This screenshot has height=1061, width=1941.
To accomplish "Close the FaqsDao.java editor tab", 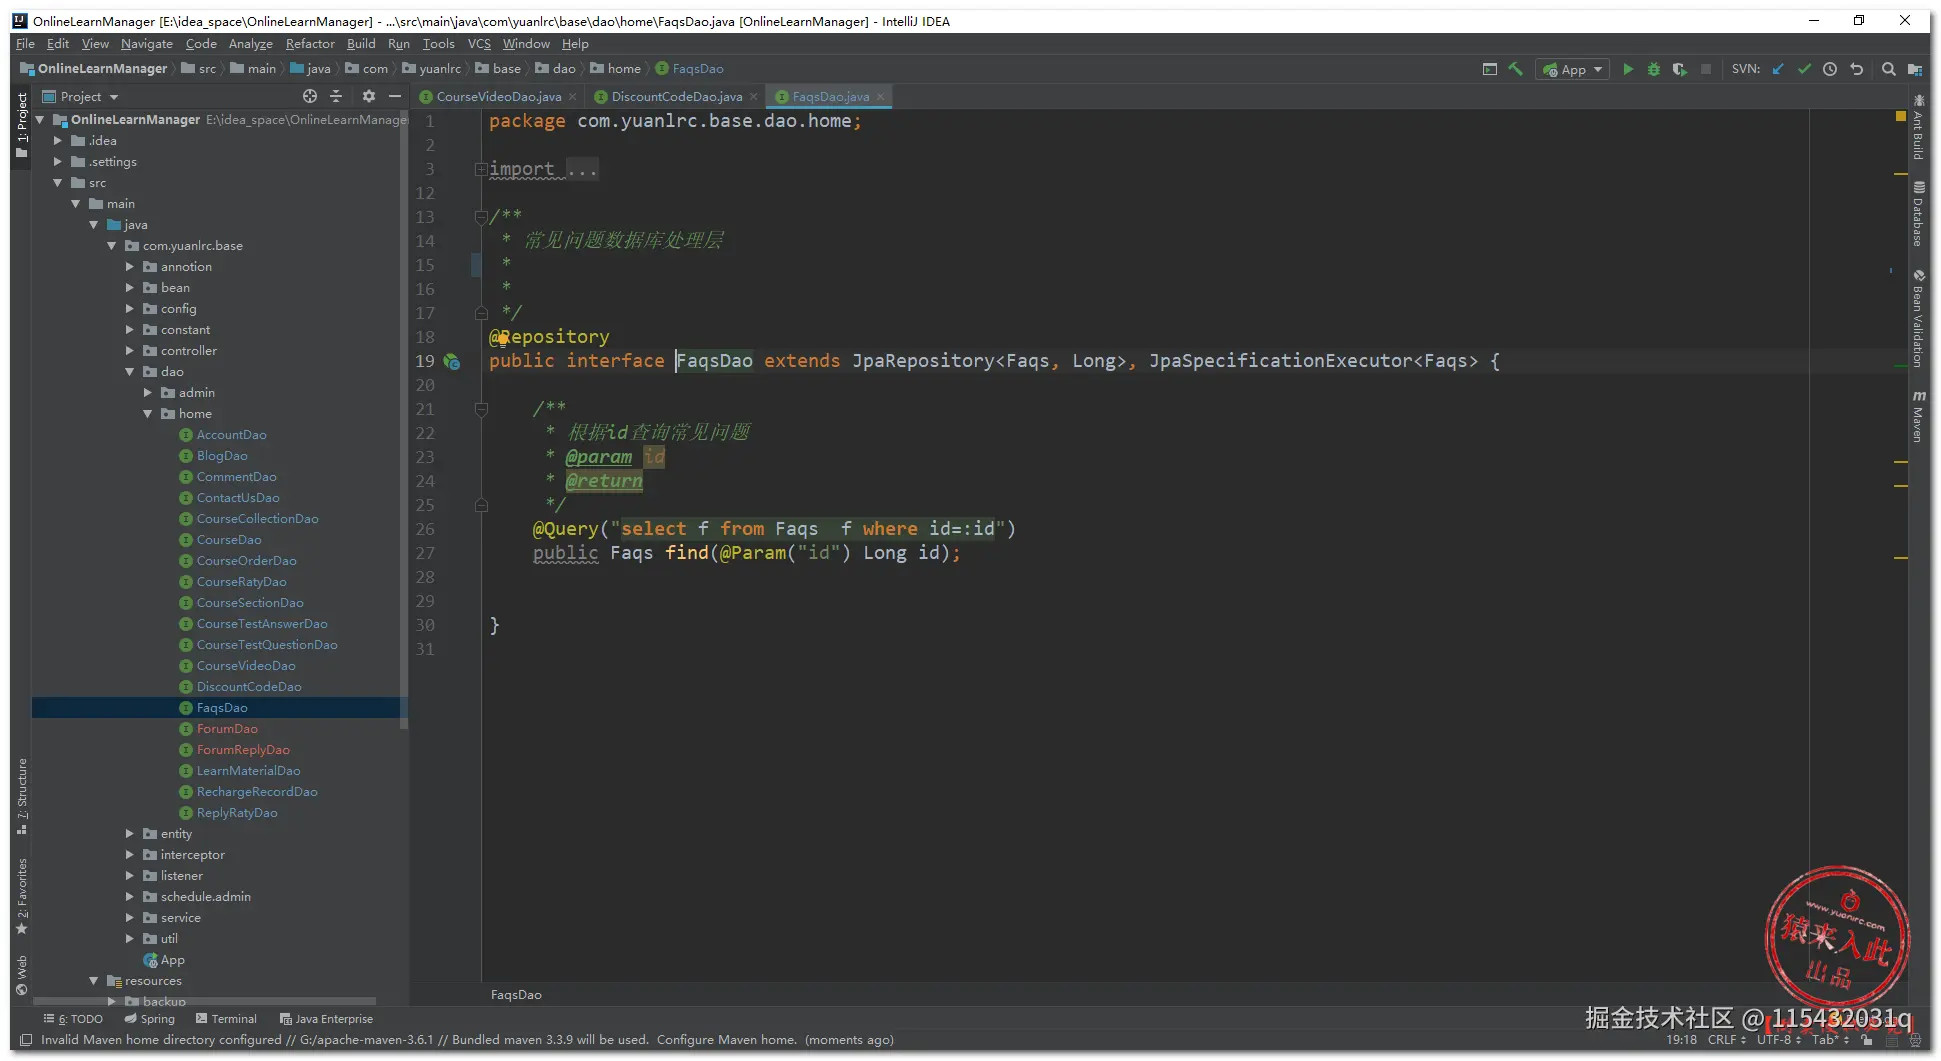I will (x=880, y=97).
